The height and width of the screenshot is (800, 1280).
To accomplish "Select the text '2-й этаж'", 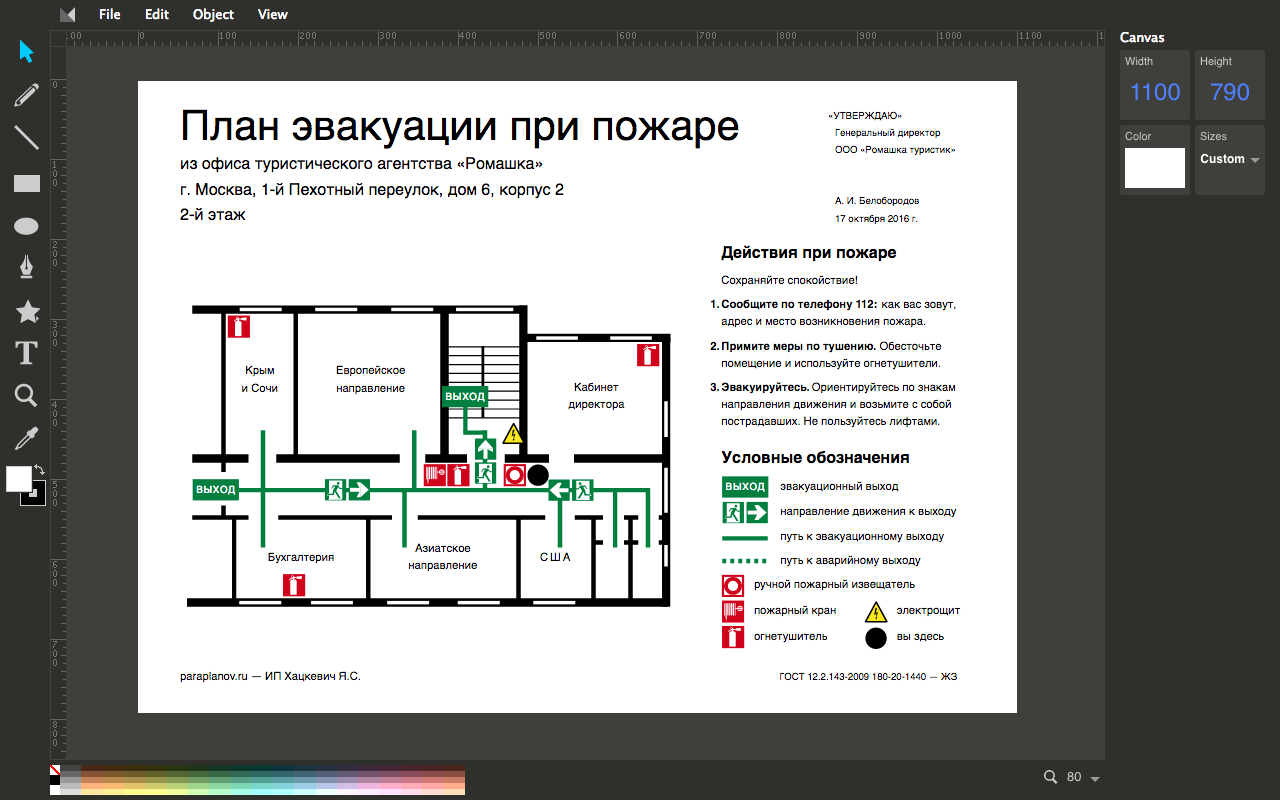I will coord(213,214).
